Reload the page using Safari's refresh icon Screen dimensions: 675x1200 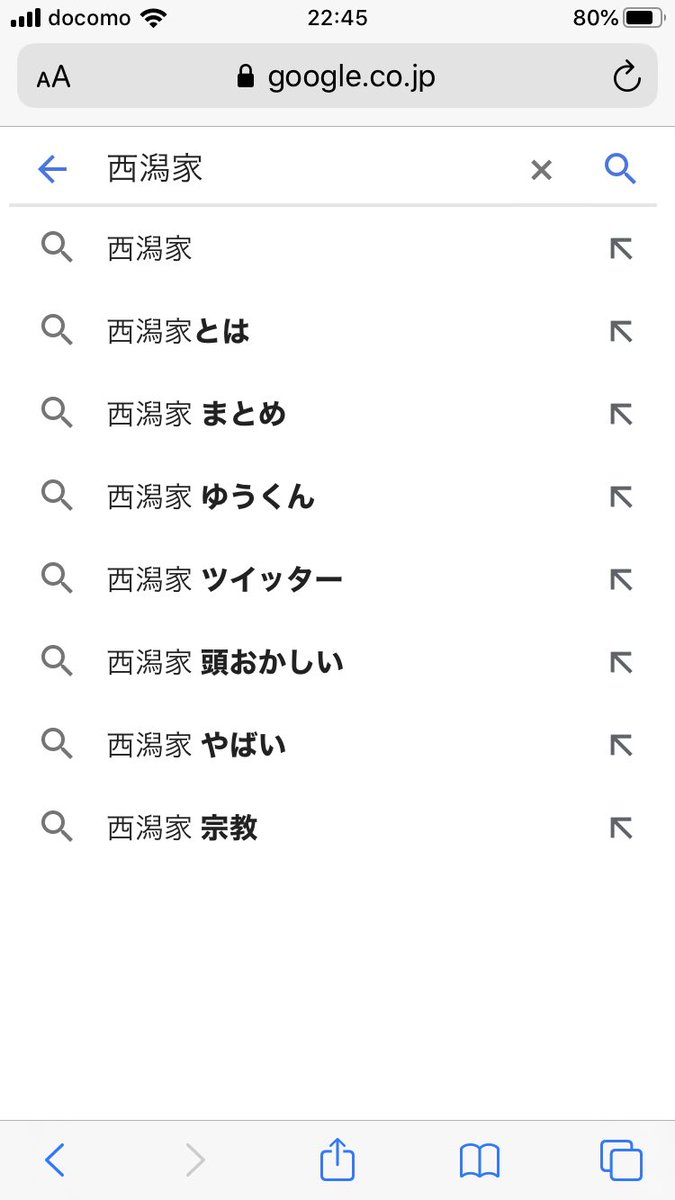point(626,77)
